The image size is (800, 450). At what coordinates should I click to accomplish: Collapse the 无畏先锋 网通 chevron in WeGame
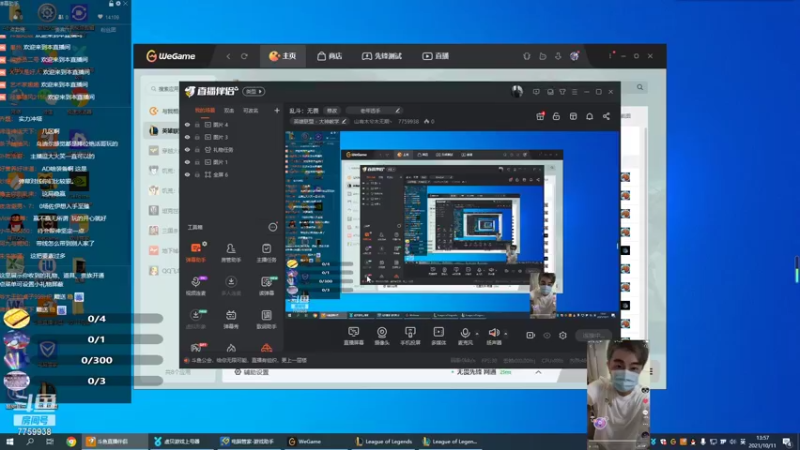pyautogui.click(x=538, y=372)
